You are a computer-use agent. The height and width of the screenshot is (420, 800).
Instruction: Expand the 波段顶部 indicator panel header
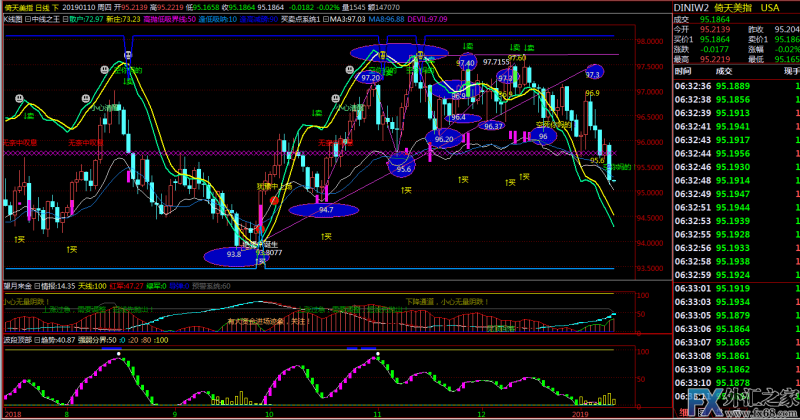[18, 339]
